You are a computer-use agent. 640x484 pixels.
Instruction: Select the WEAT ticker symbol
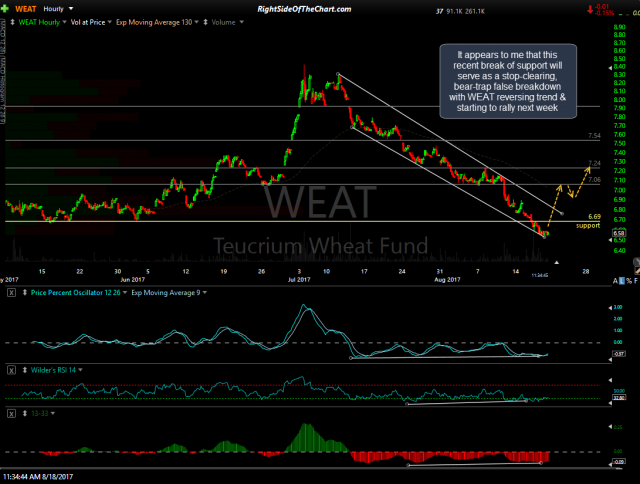[x=25, y=9]
